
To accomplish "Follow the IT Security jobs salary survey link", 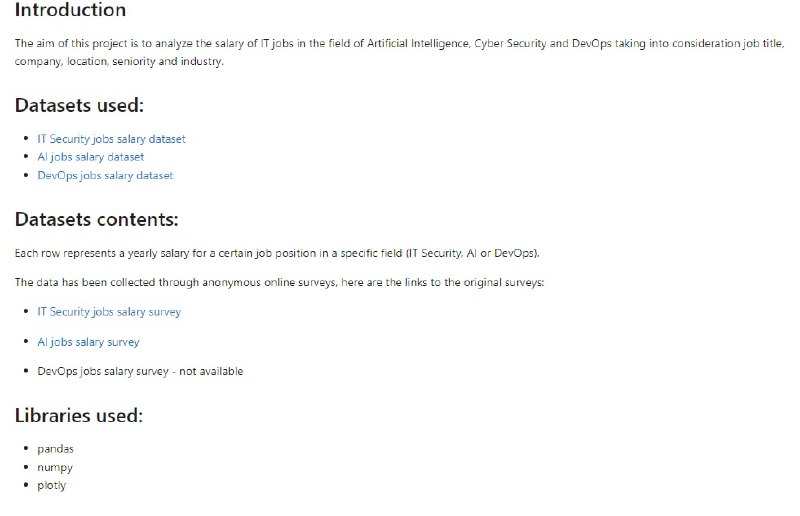I will pos(109,312).
